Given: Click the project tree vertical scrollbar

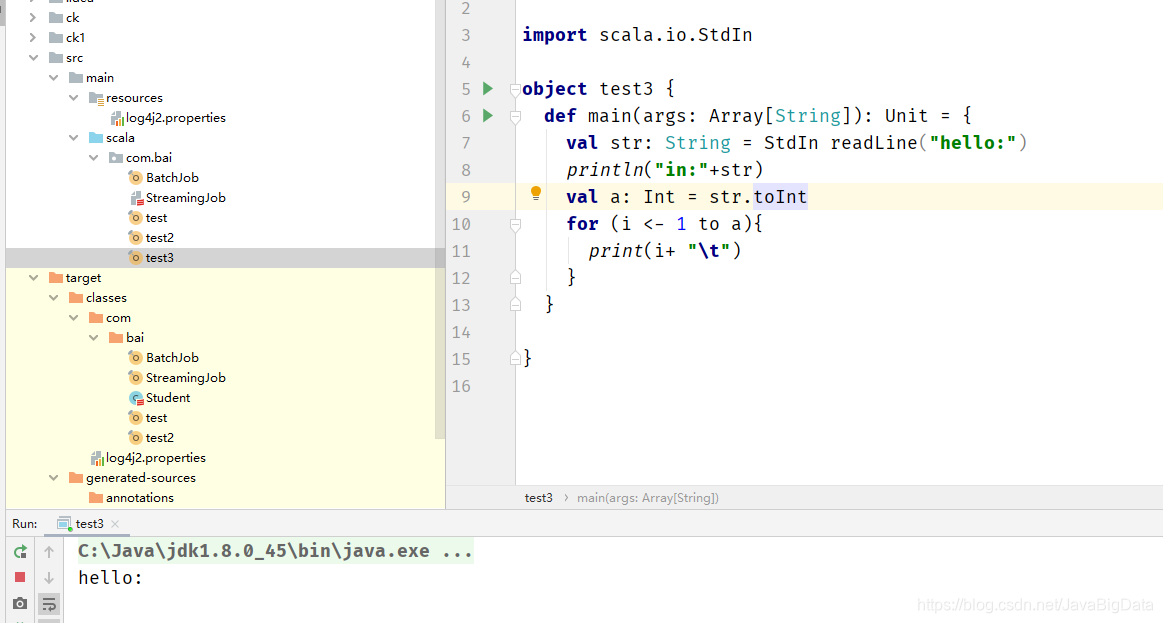Looking at the screenshot, I should click(x=440, y=222).
